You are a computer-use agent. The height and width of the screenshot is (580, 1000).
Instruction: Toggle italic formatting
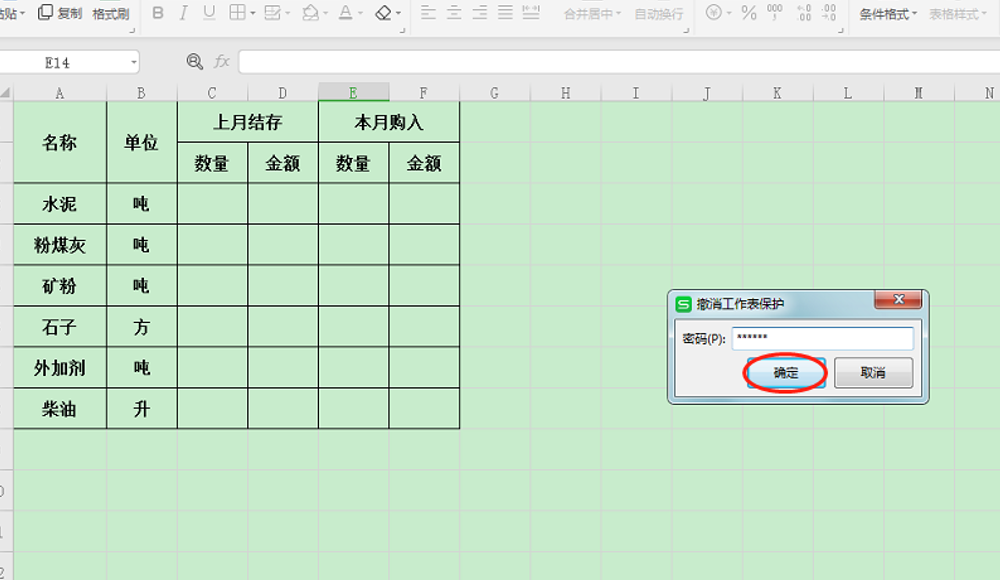[x=184, y=13]
